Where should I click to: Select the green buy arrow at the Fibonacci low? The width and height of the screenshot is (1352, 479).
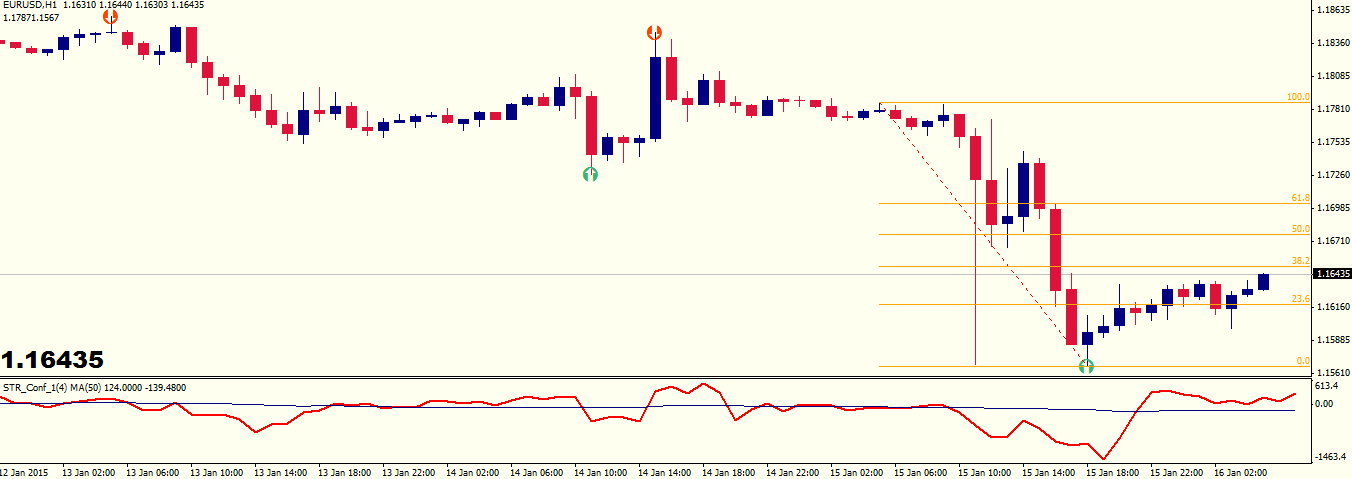tap(1087, 366)
